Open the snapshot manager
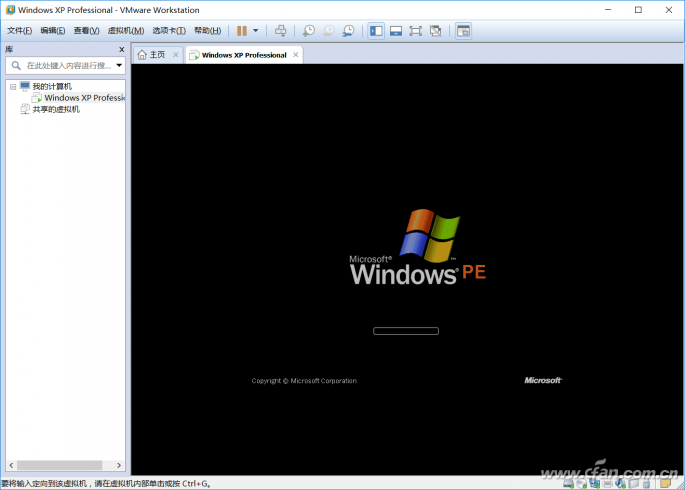 pyautogui.click(x=348, y=31)
